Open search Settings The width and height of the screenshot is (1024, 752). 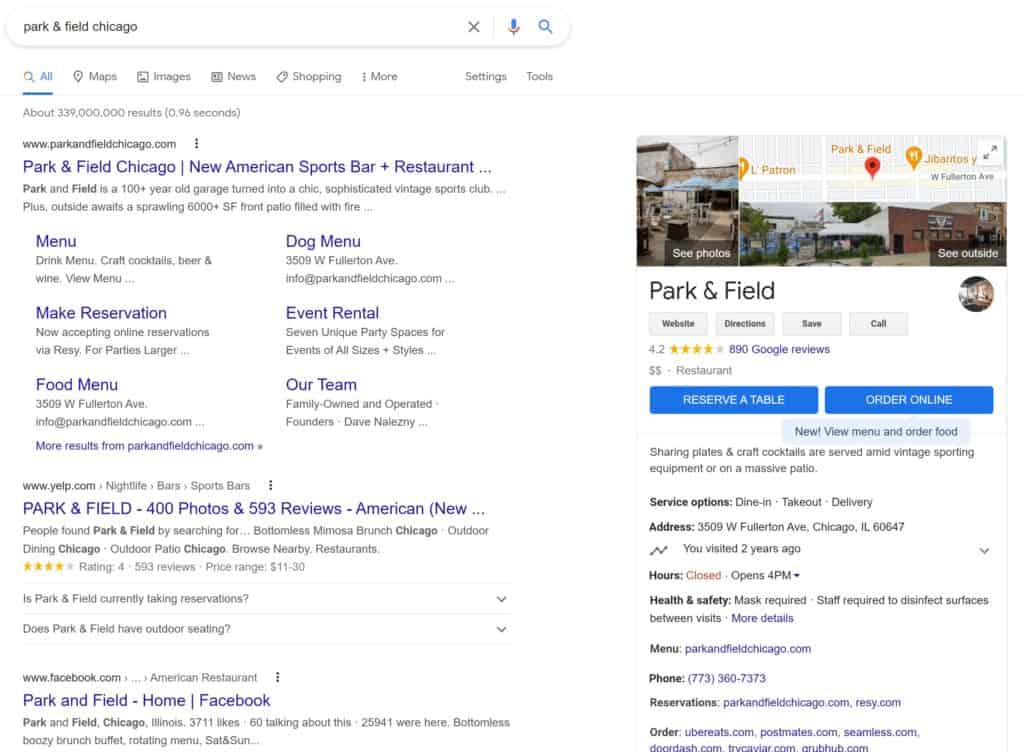click(x=486, y=76)
